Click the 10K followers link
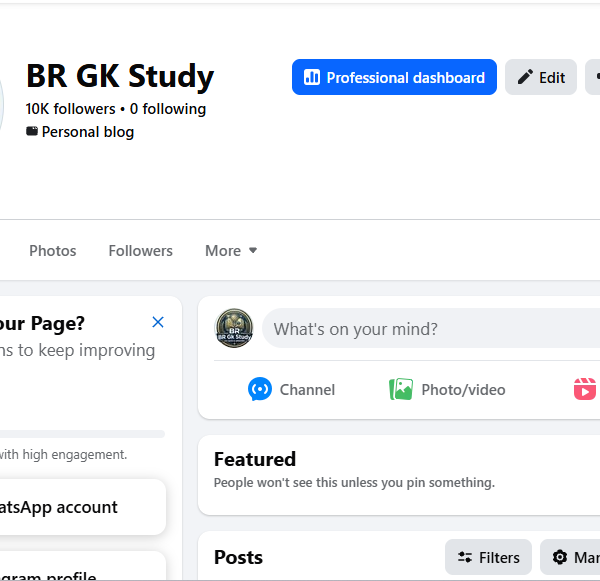 click(70, 109)
